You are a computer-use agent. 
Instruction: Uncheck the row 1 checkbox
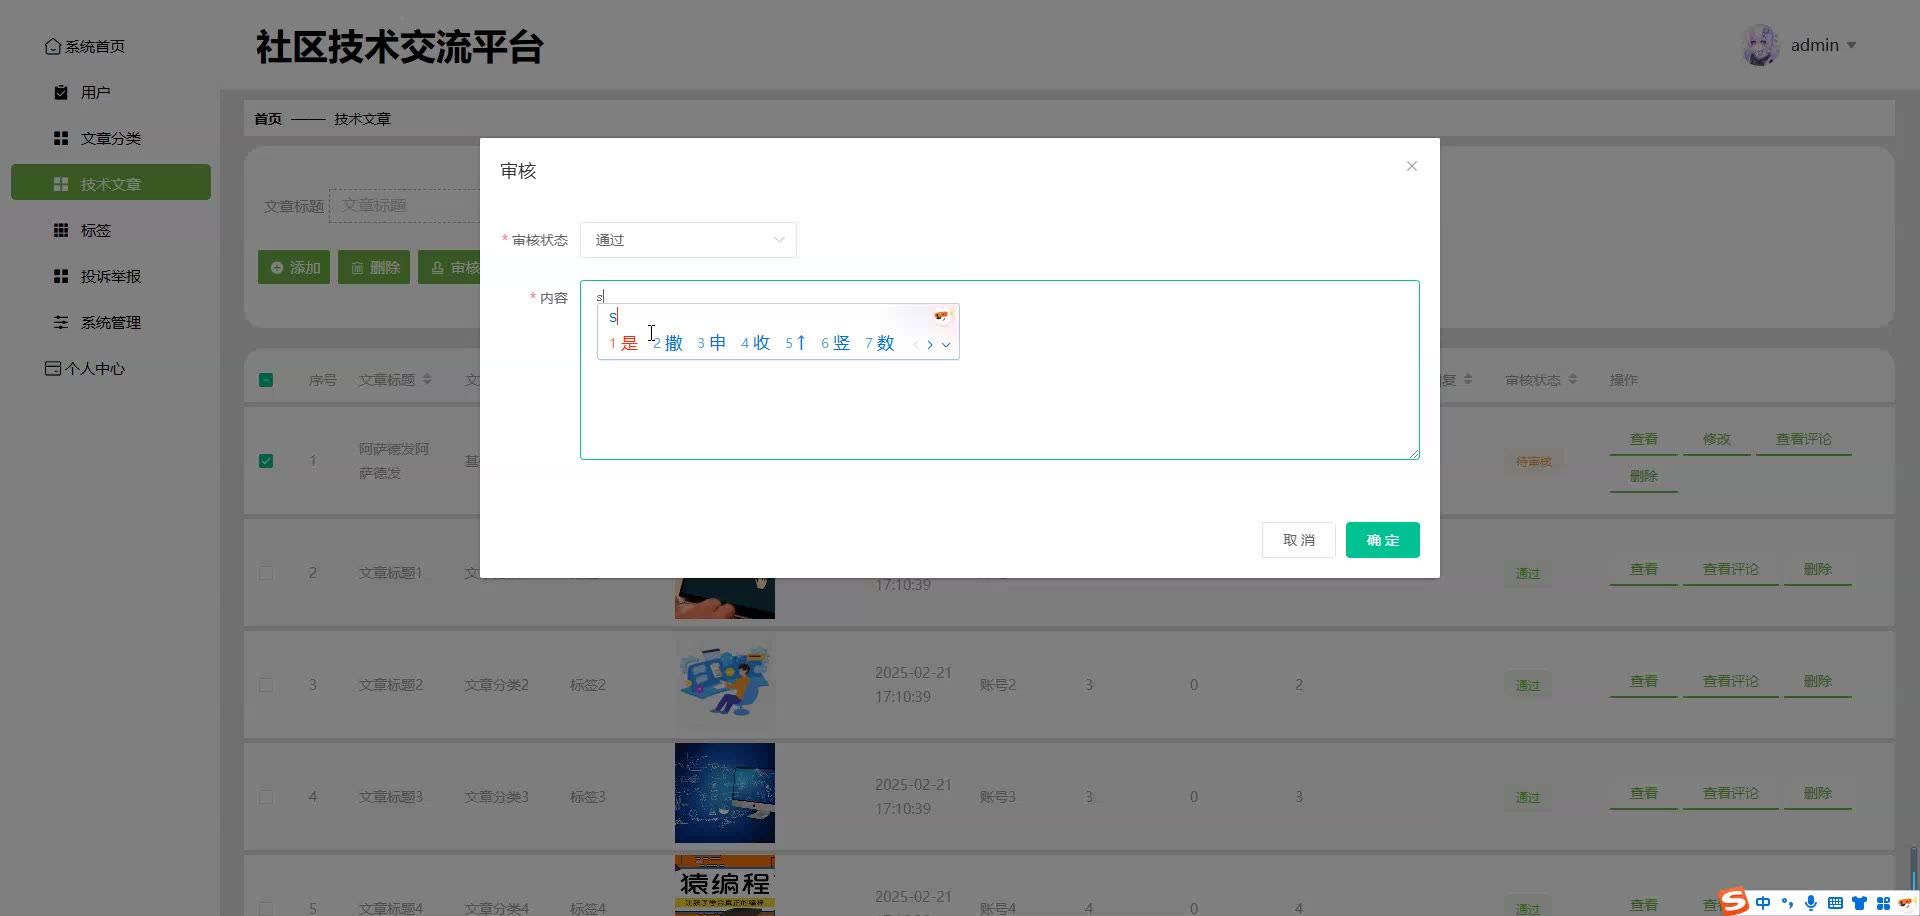pyautogui.click(x=266, y=461)
